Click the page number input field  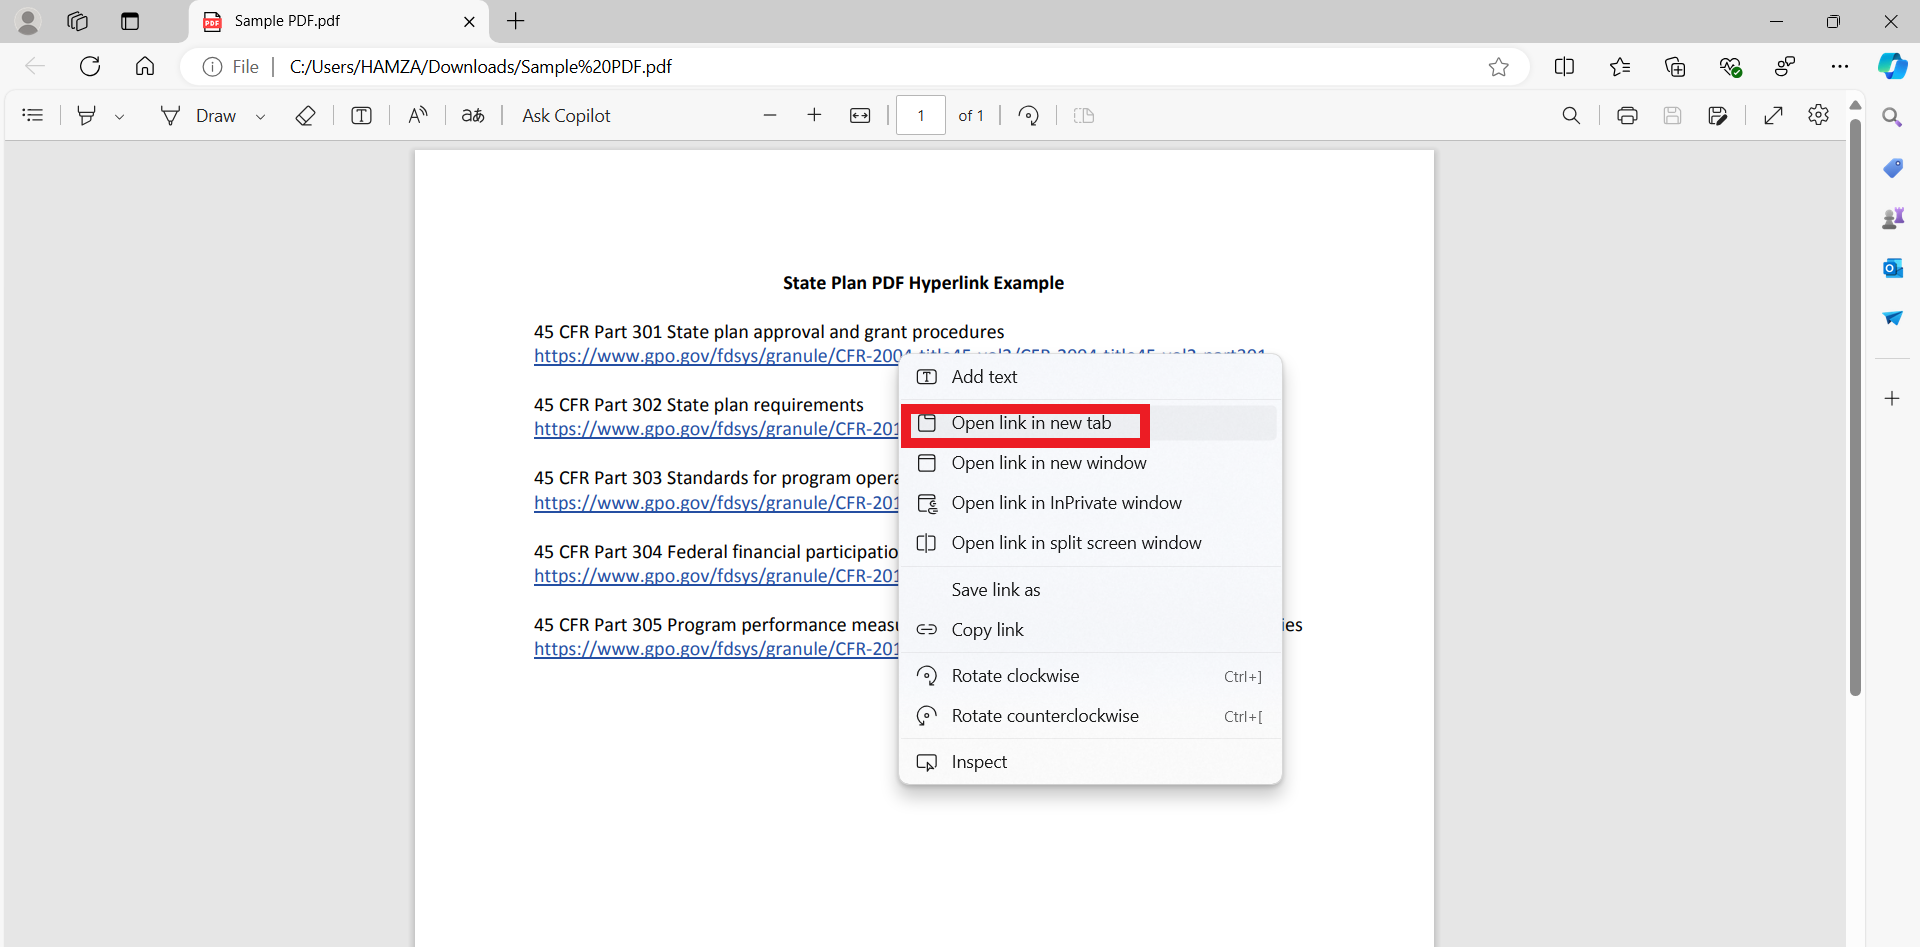pyautogui.click(x=920, y=115)
